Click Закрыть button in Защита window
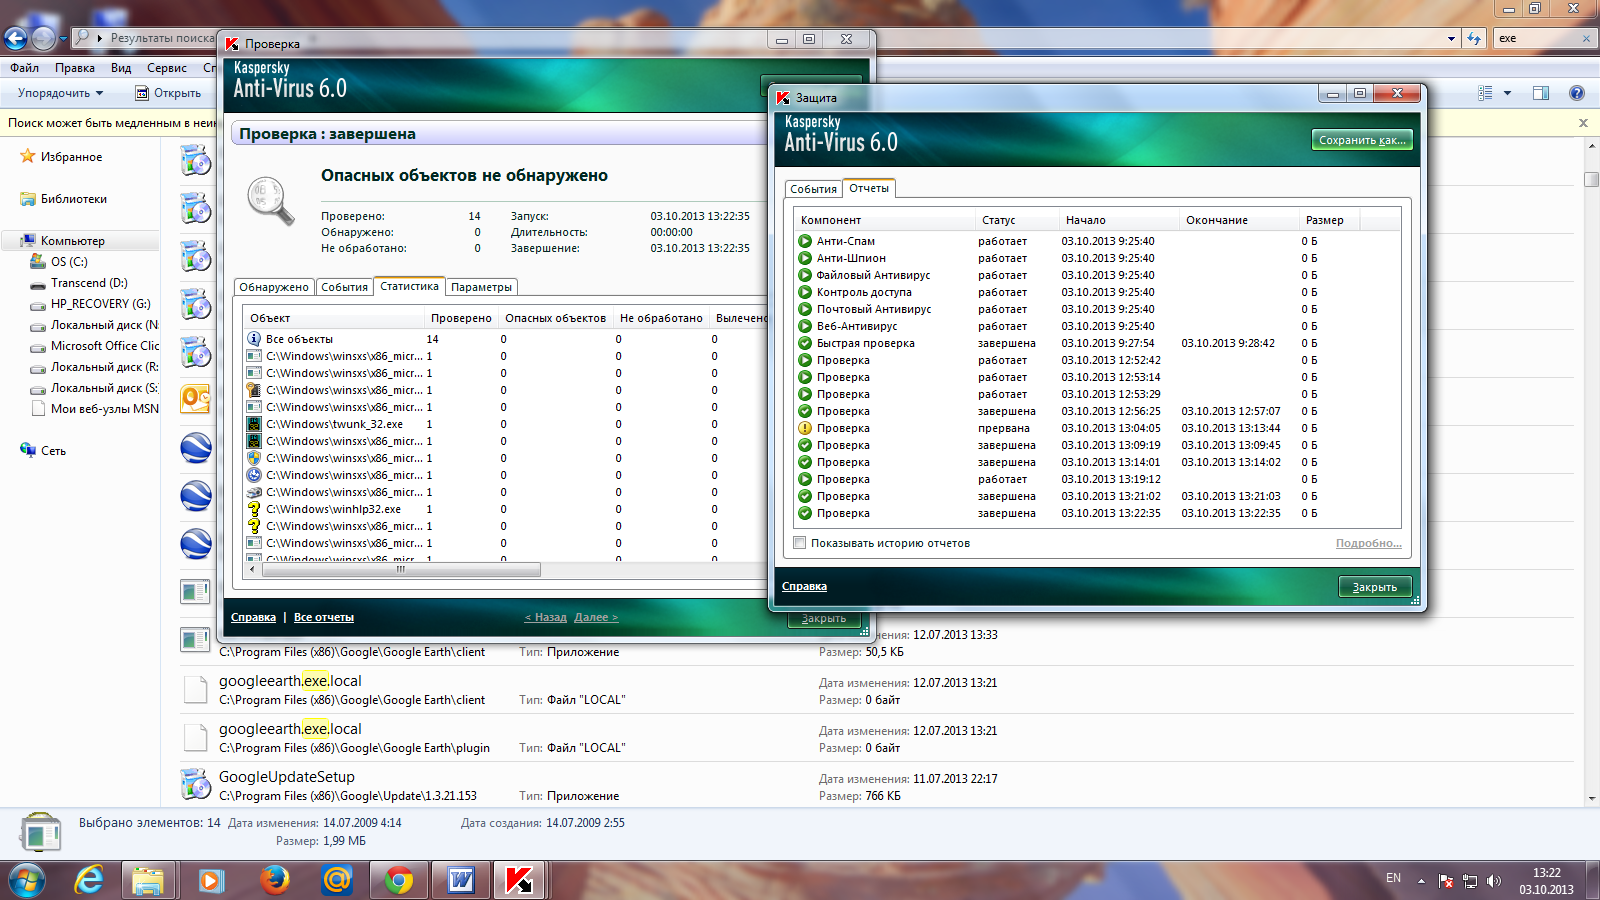Image resolution: width=1600 pixels, height=900 pixels. tap(1375, 587)
